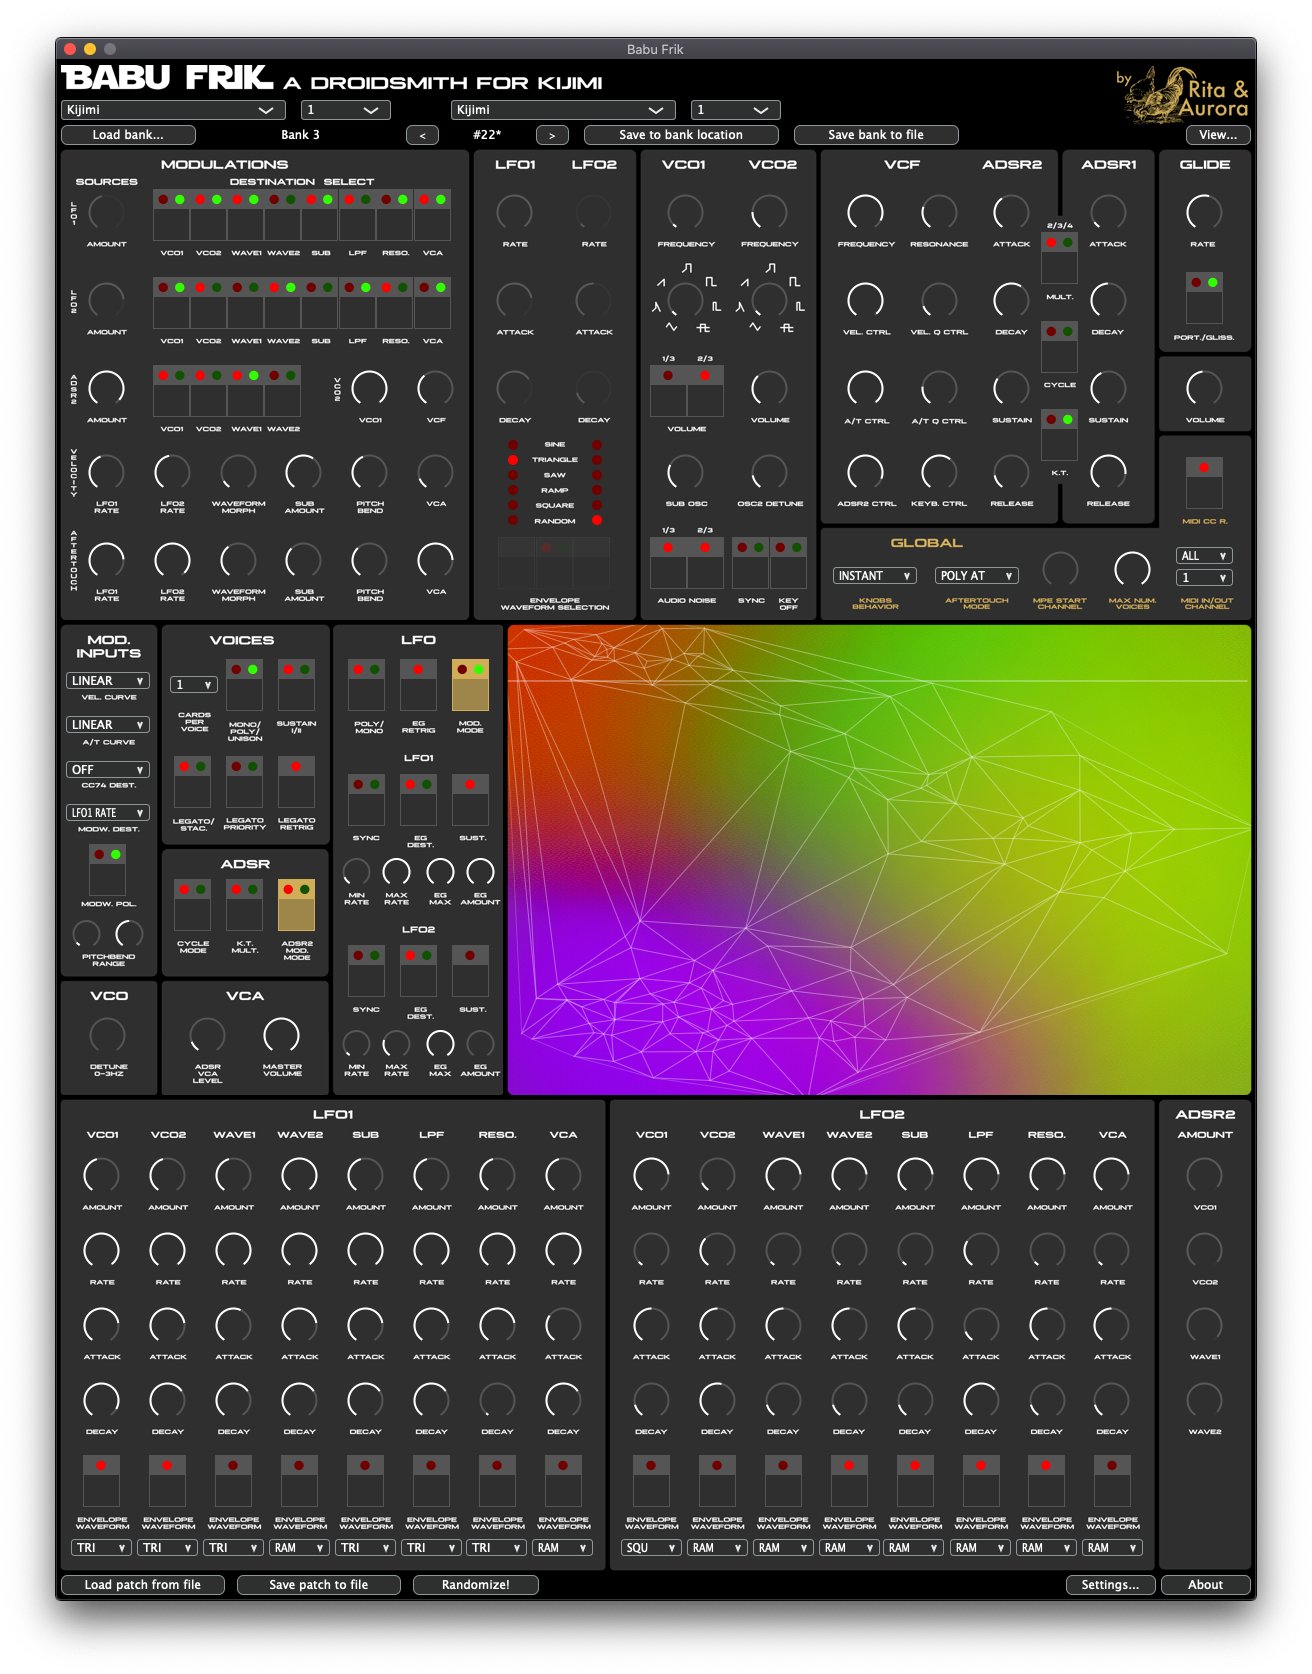1312x1674 pixels.
Task: Toggle the LEGATO PRIORITY switch
Action: pos(245,782)
